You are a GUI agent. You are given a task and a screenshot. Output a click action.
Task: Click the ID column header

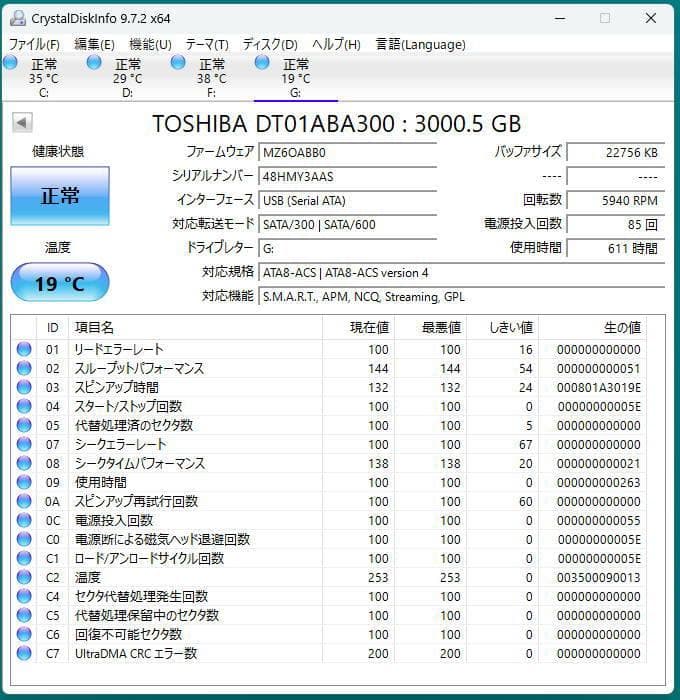point(53,328)
